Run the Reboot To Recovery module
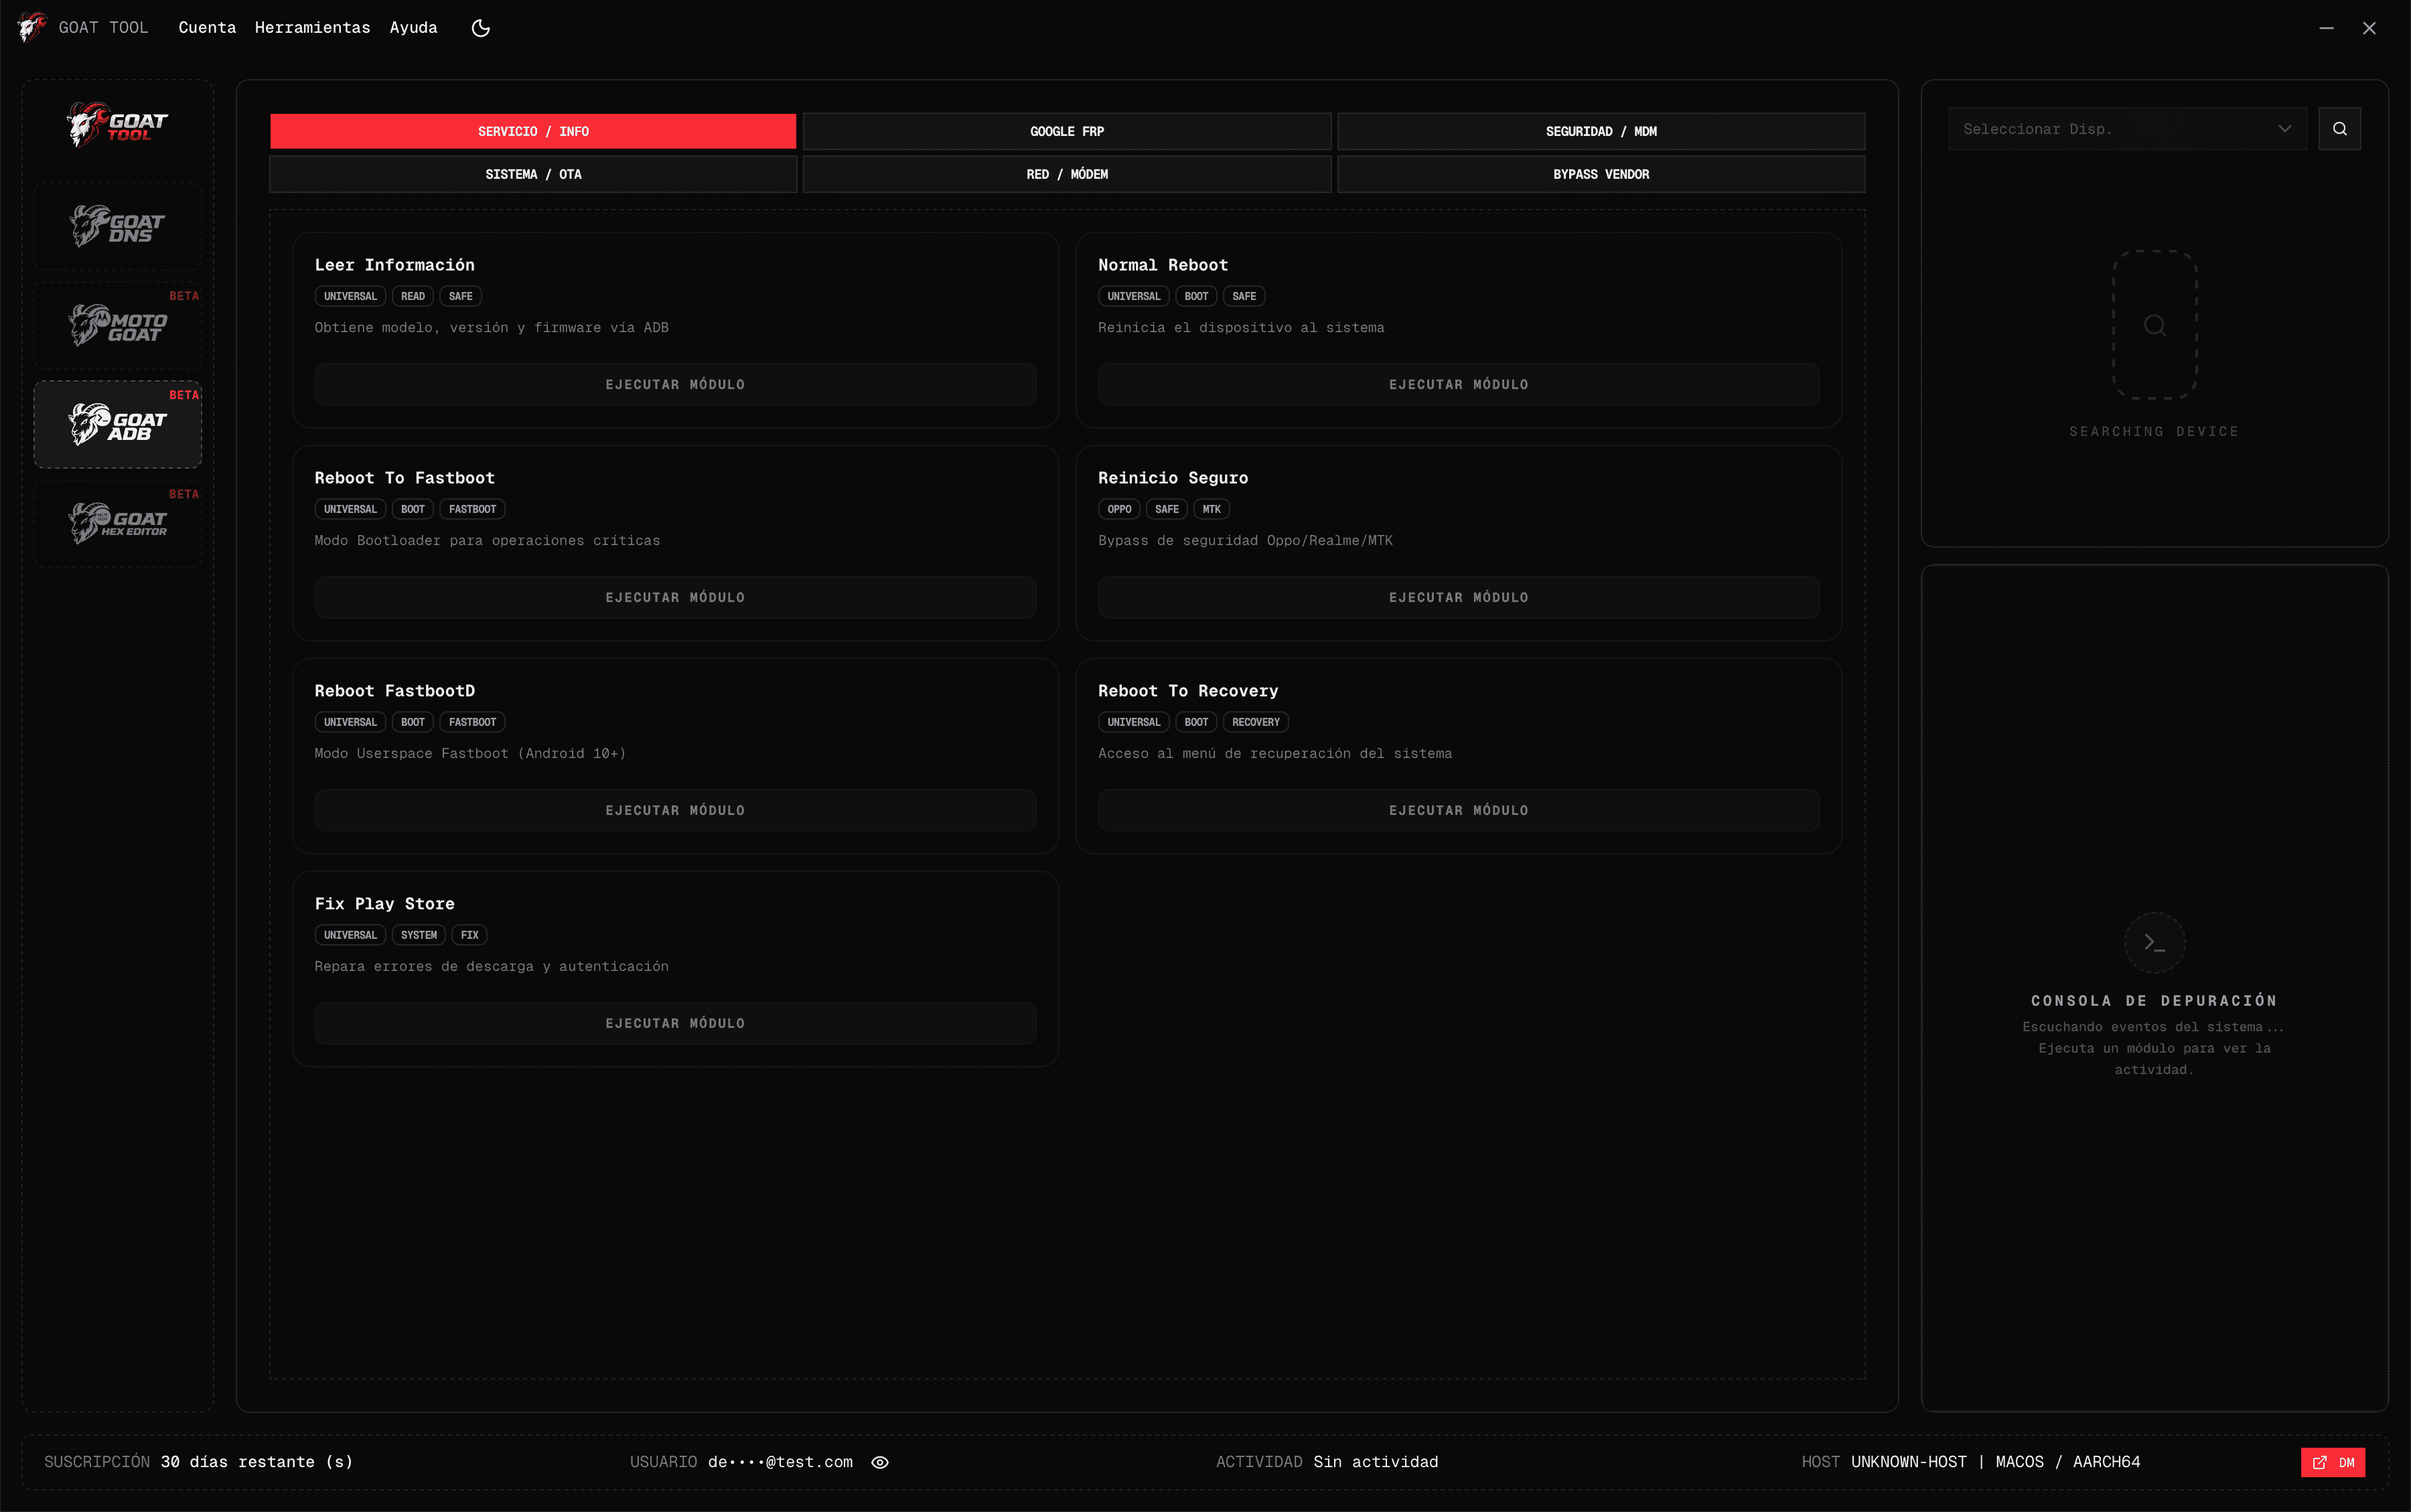 coord(1458,810)
